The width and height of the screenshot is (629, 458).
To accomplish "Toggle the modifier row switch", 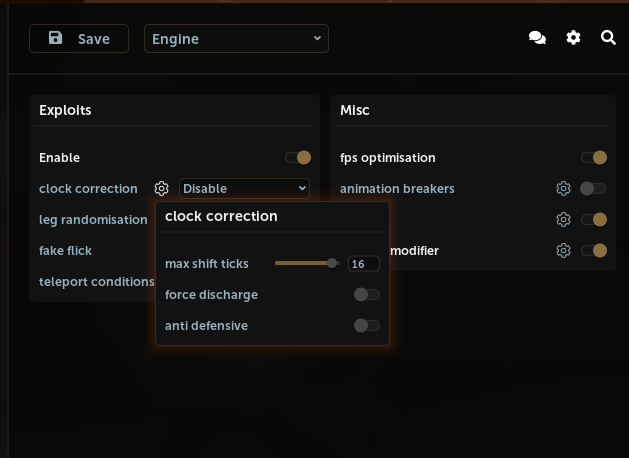I will [x=594, y=251].
